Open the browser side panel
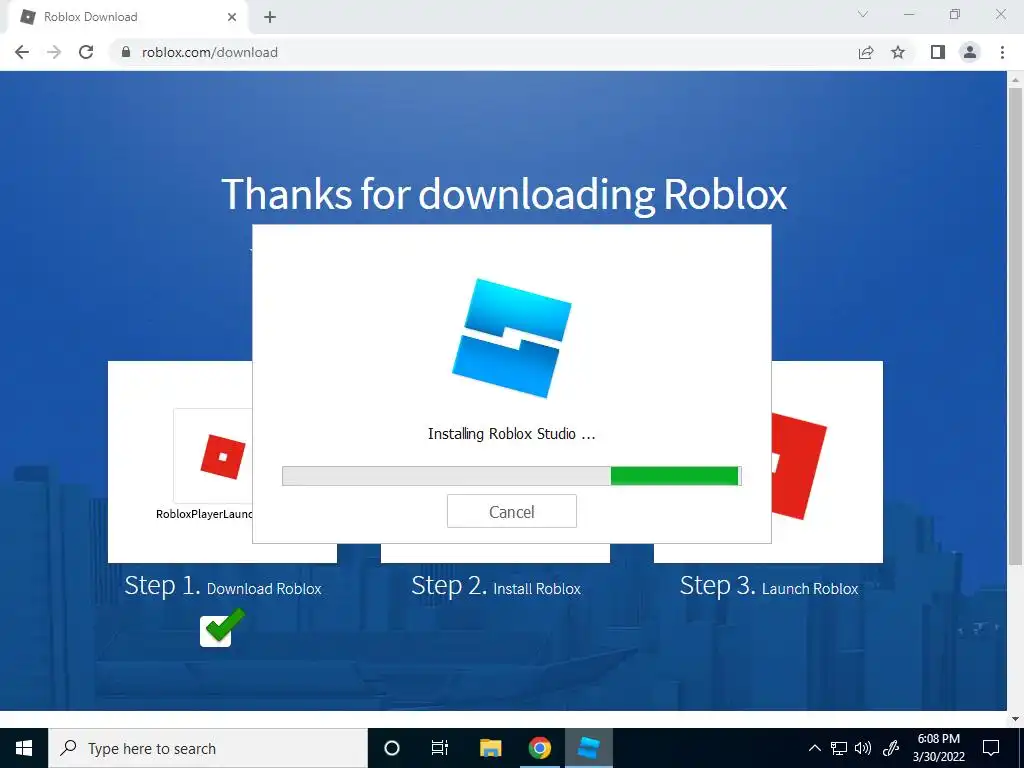Screen dimensions: 1024x768 coord(938,52)
